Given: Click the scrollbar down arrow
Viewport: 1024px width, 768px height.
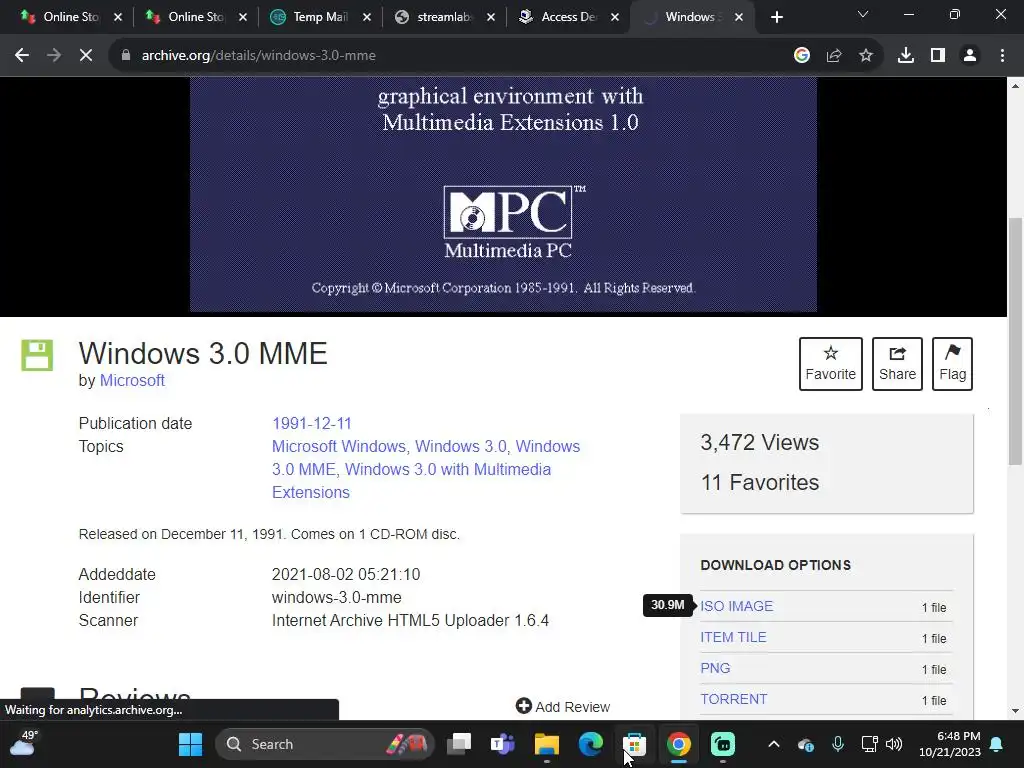Looking at the screenshot, I should 1016,711.
